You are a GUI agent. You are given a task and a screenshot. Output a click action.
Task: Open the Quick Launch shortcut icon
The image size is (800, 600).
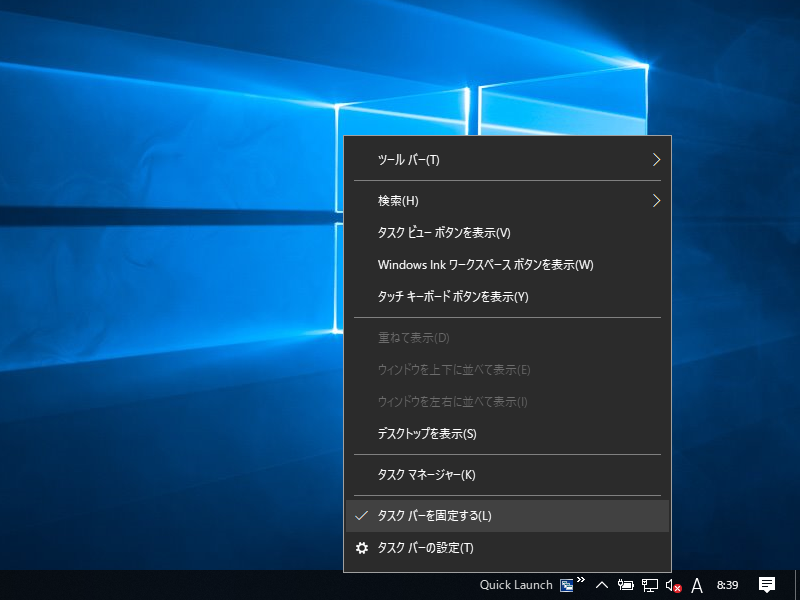pos(566,585)
